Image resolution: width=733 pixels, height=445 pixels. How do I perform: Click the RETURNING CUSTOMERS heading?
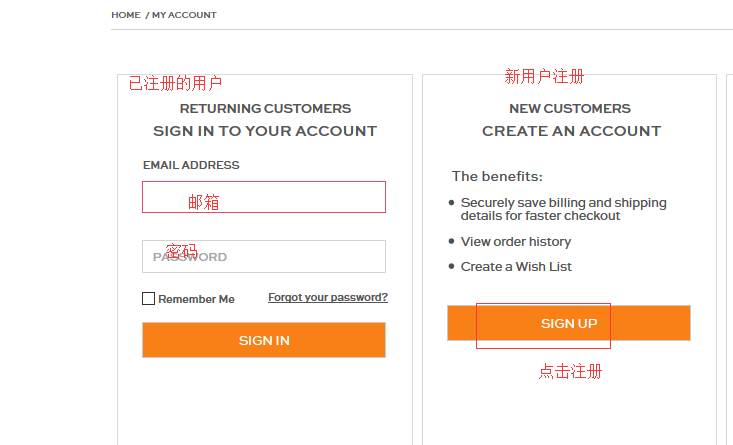265,108
